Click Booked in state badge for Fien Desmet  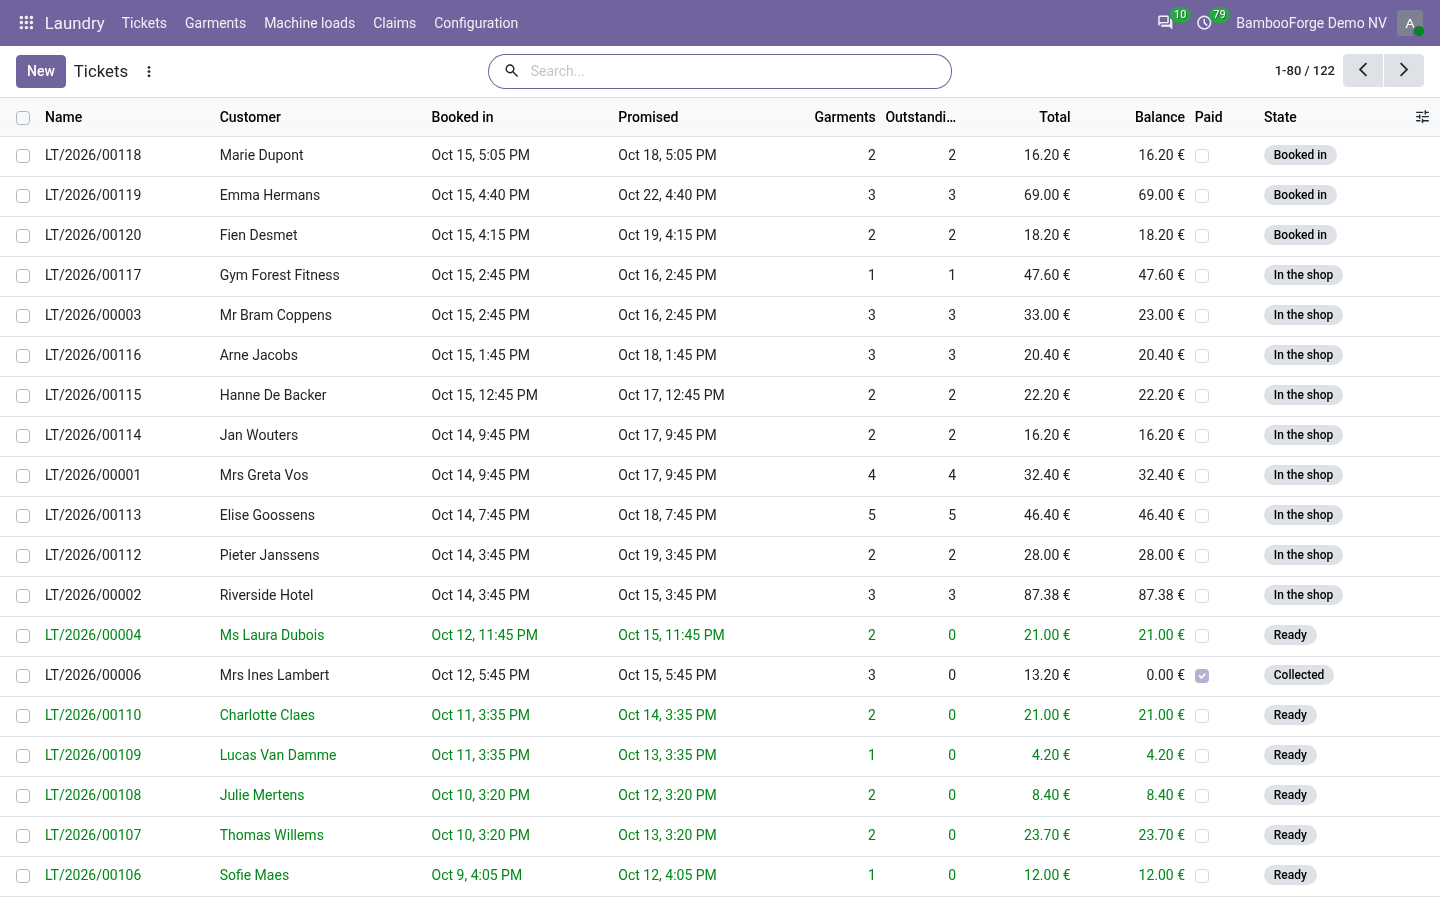(x=1300, y=235)
